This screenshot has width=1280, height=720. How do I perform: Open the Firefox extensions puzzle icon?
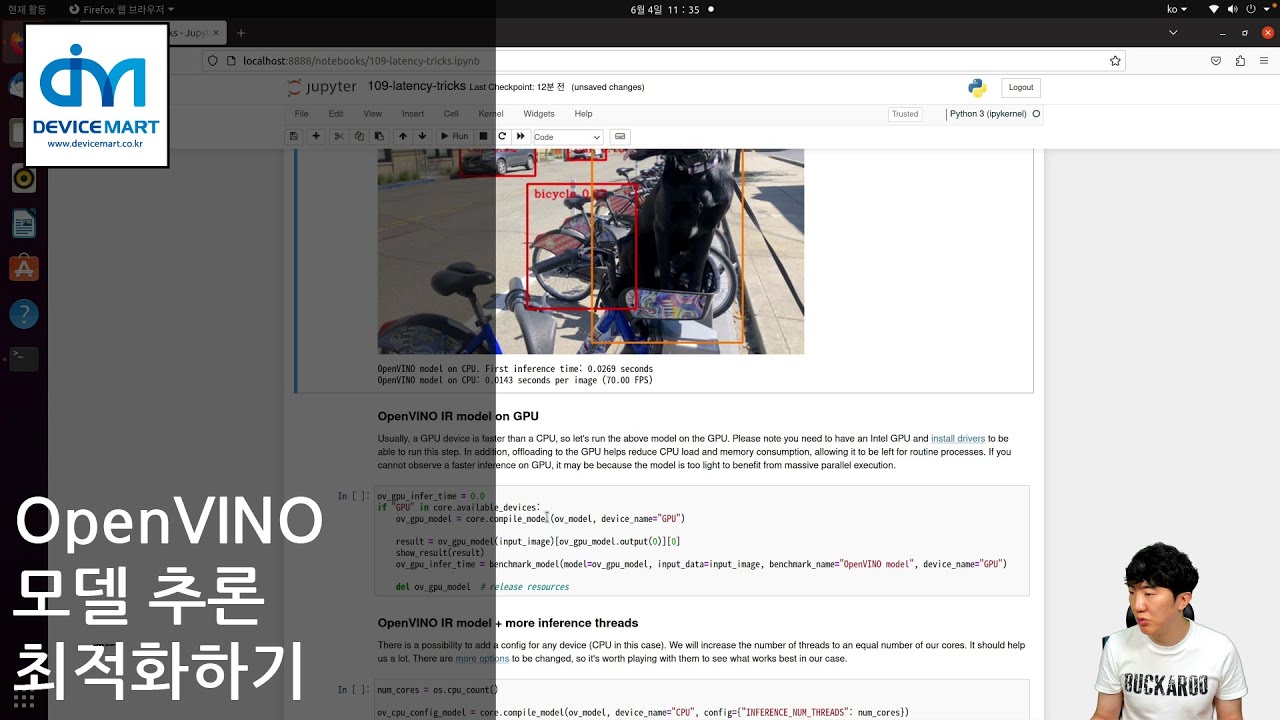click(1240, 60)
